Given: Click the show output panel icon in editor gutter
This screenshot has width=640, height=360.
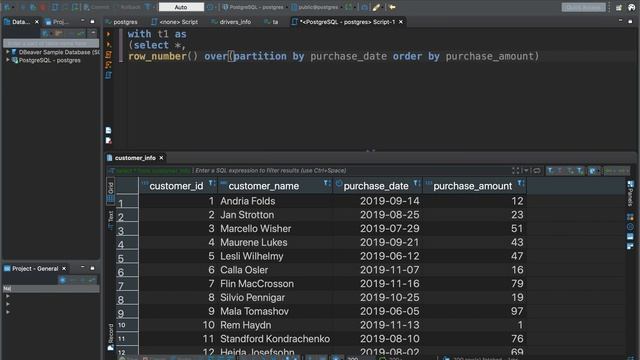Looking at the screenshot, I should 109,130.
